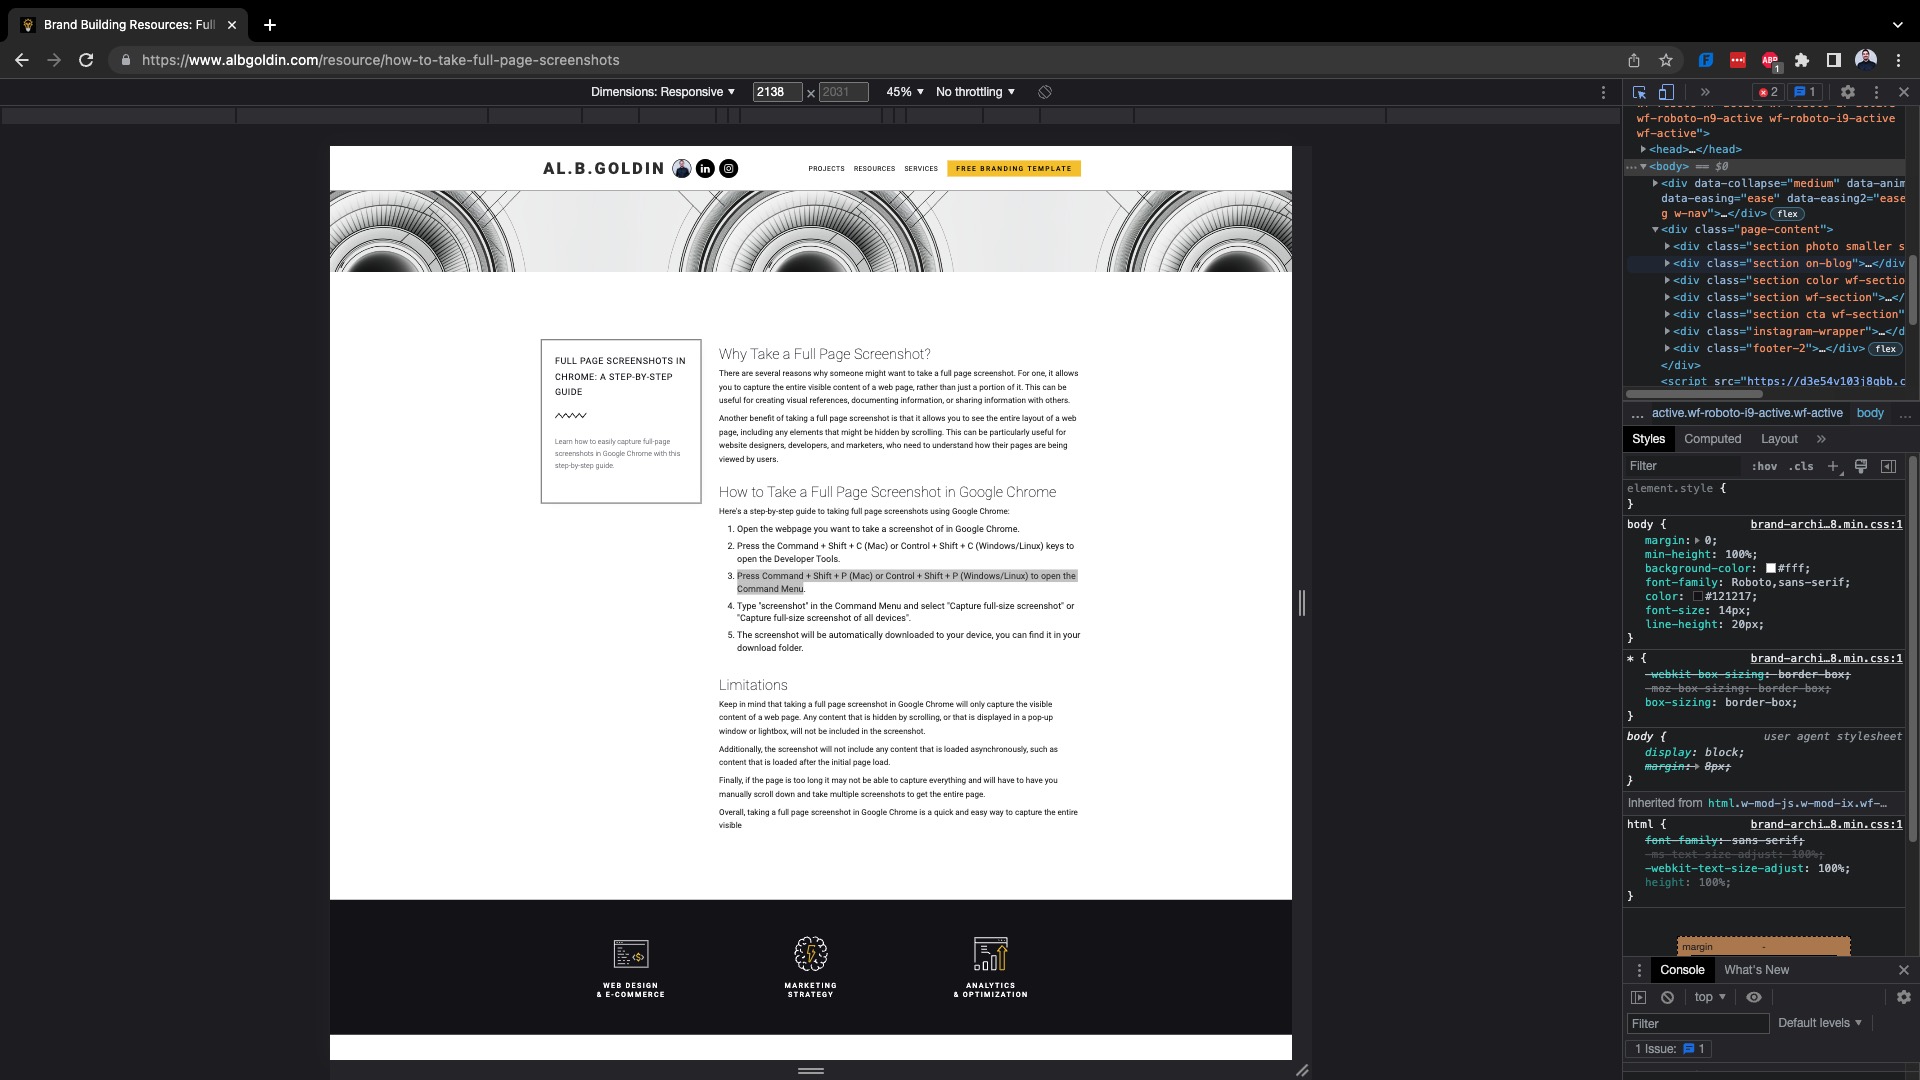Viewport: 1920px width, 1080px height.
Task: Toggle the .cls class editor
Action: pos(1802,466)
